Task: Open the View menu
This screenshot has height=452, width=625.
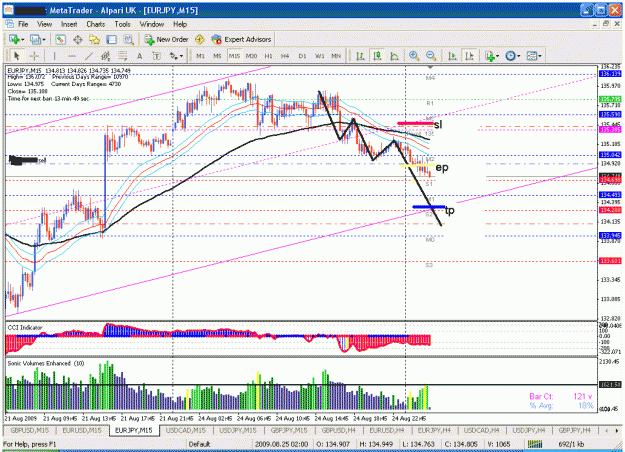Action: coord(44,24)
